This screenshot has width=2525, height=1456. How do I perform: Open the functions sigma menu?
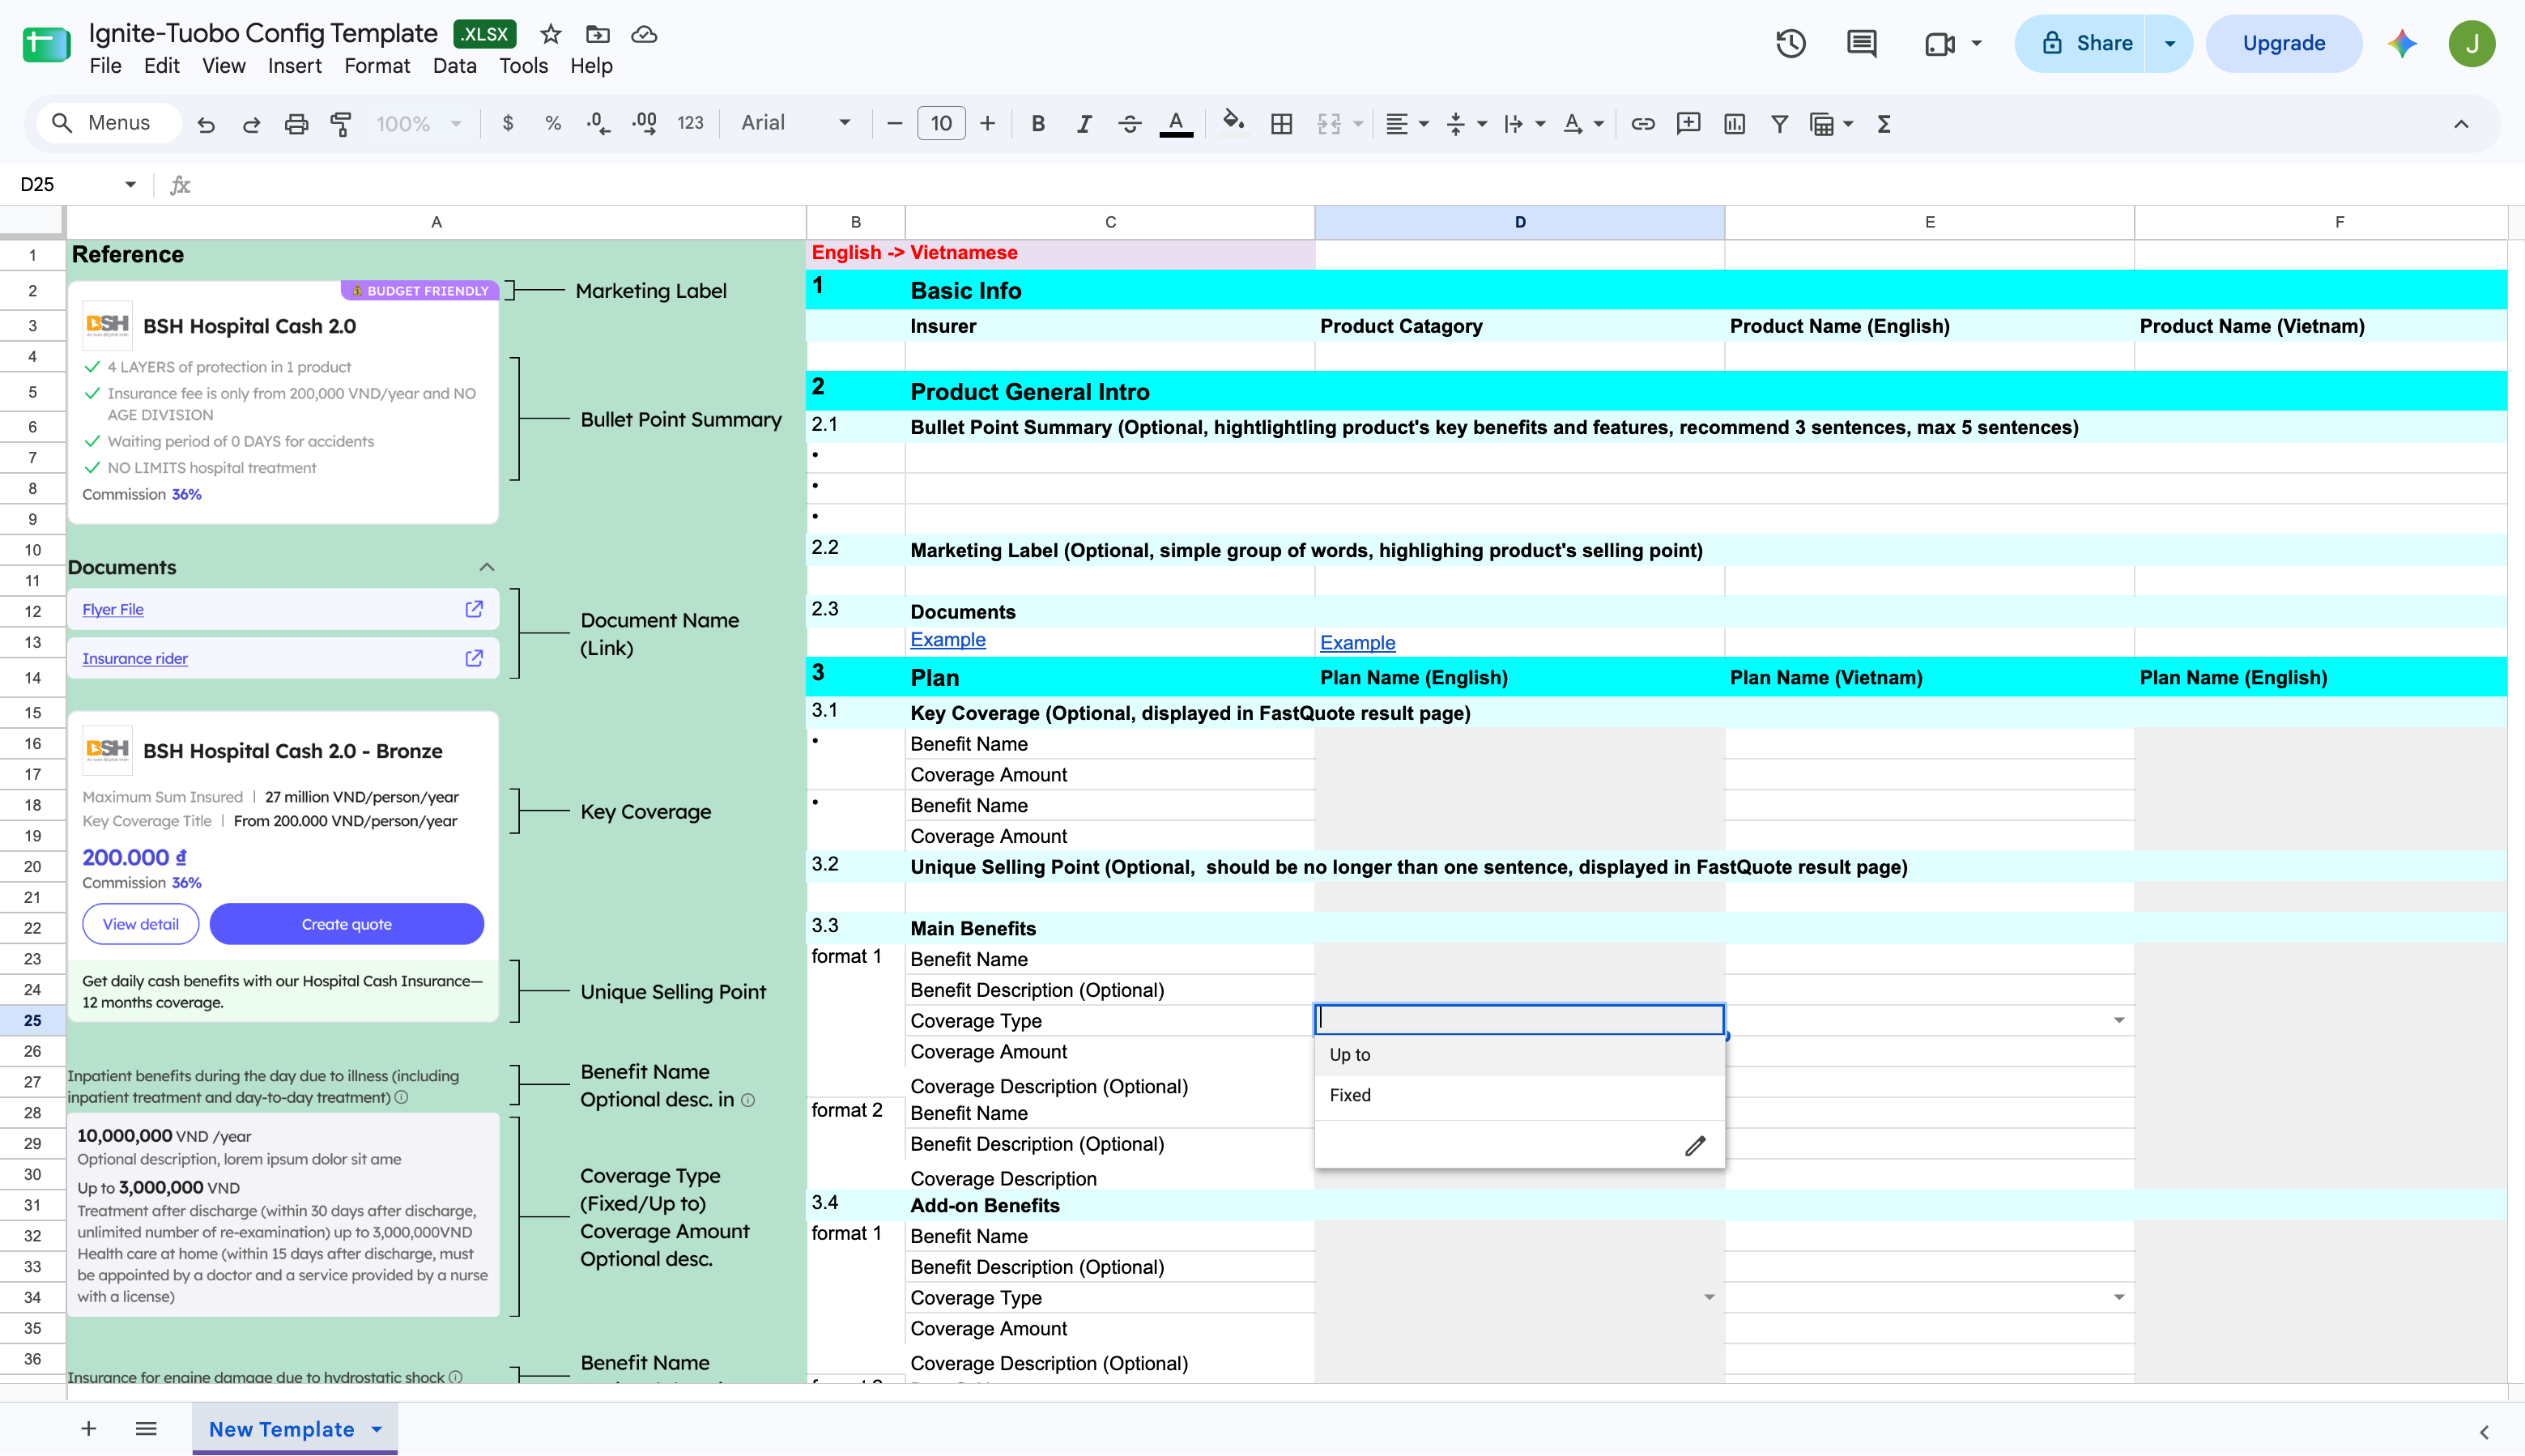[1884, 124]
